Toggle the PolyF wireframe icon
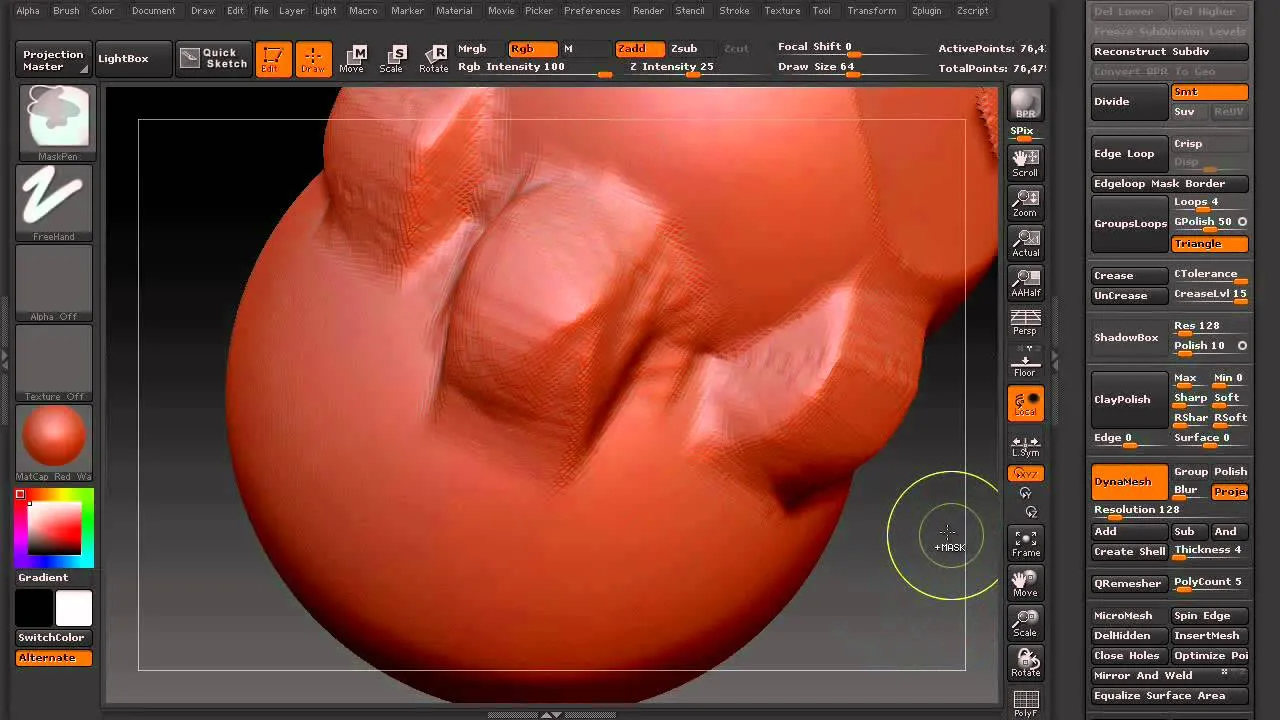 [x=1025, y=703]
